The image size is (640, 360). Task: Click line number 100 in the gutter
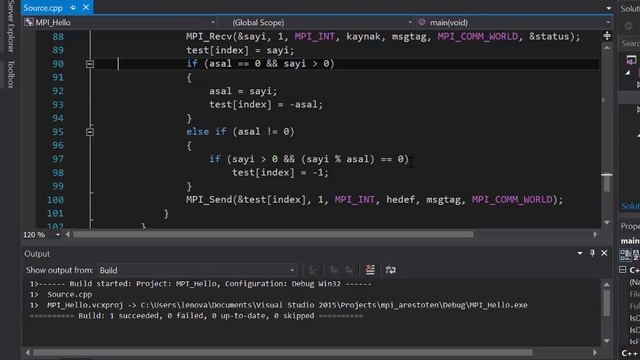pyautogui.click(x=55, y=200)
